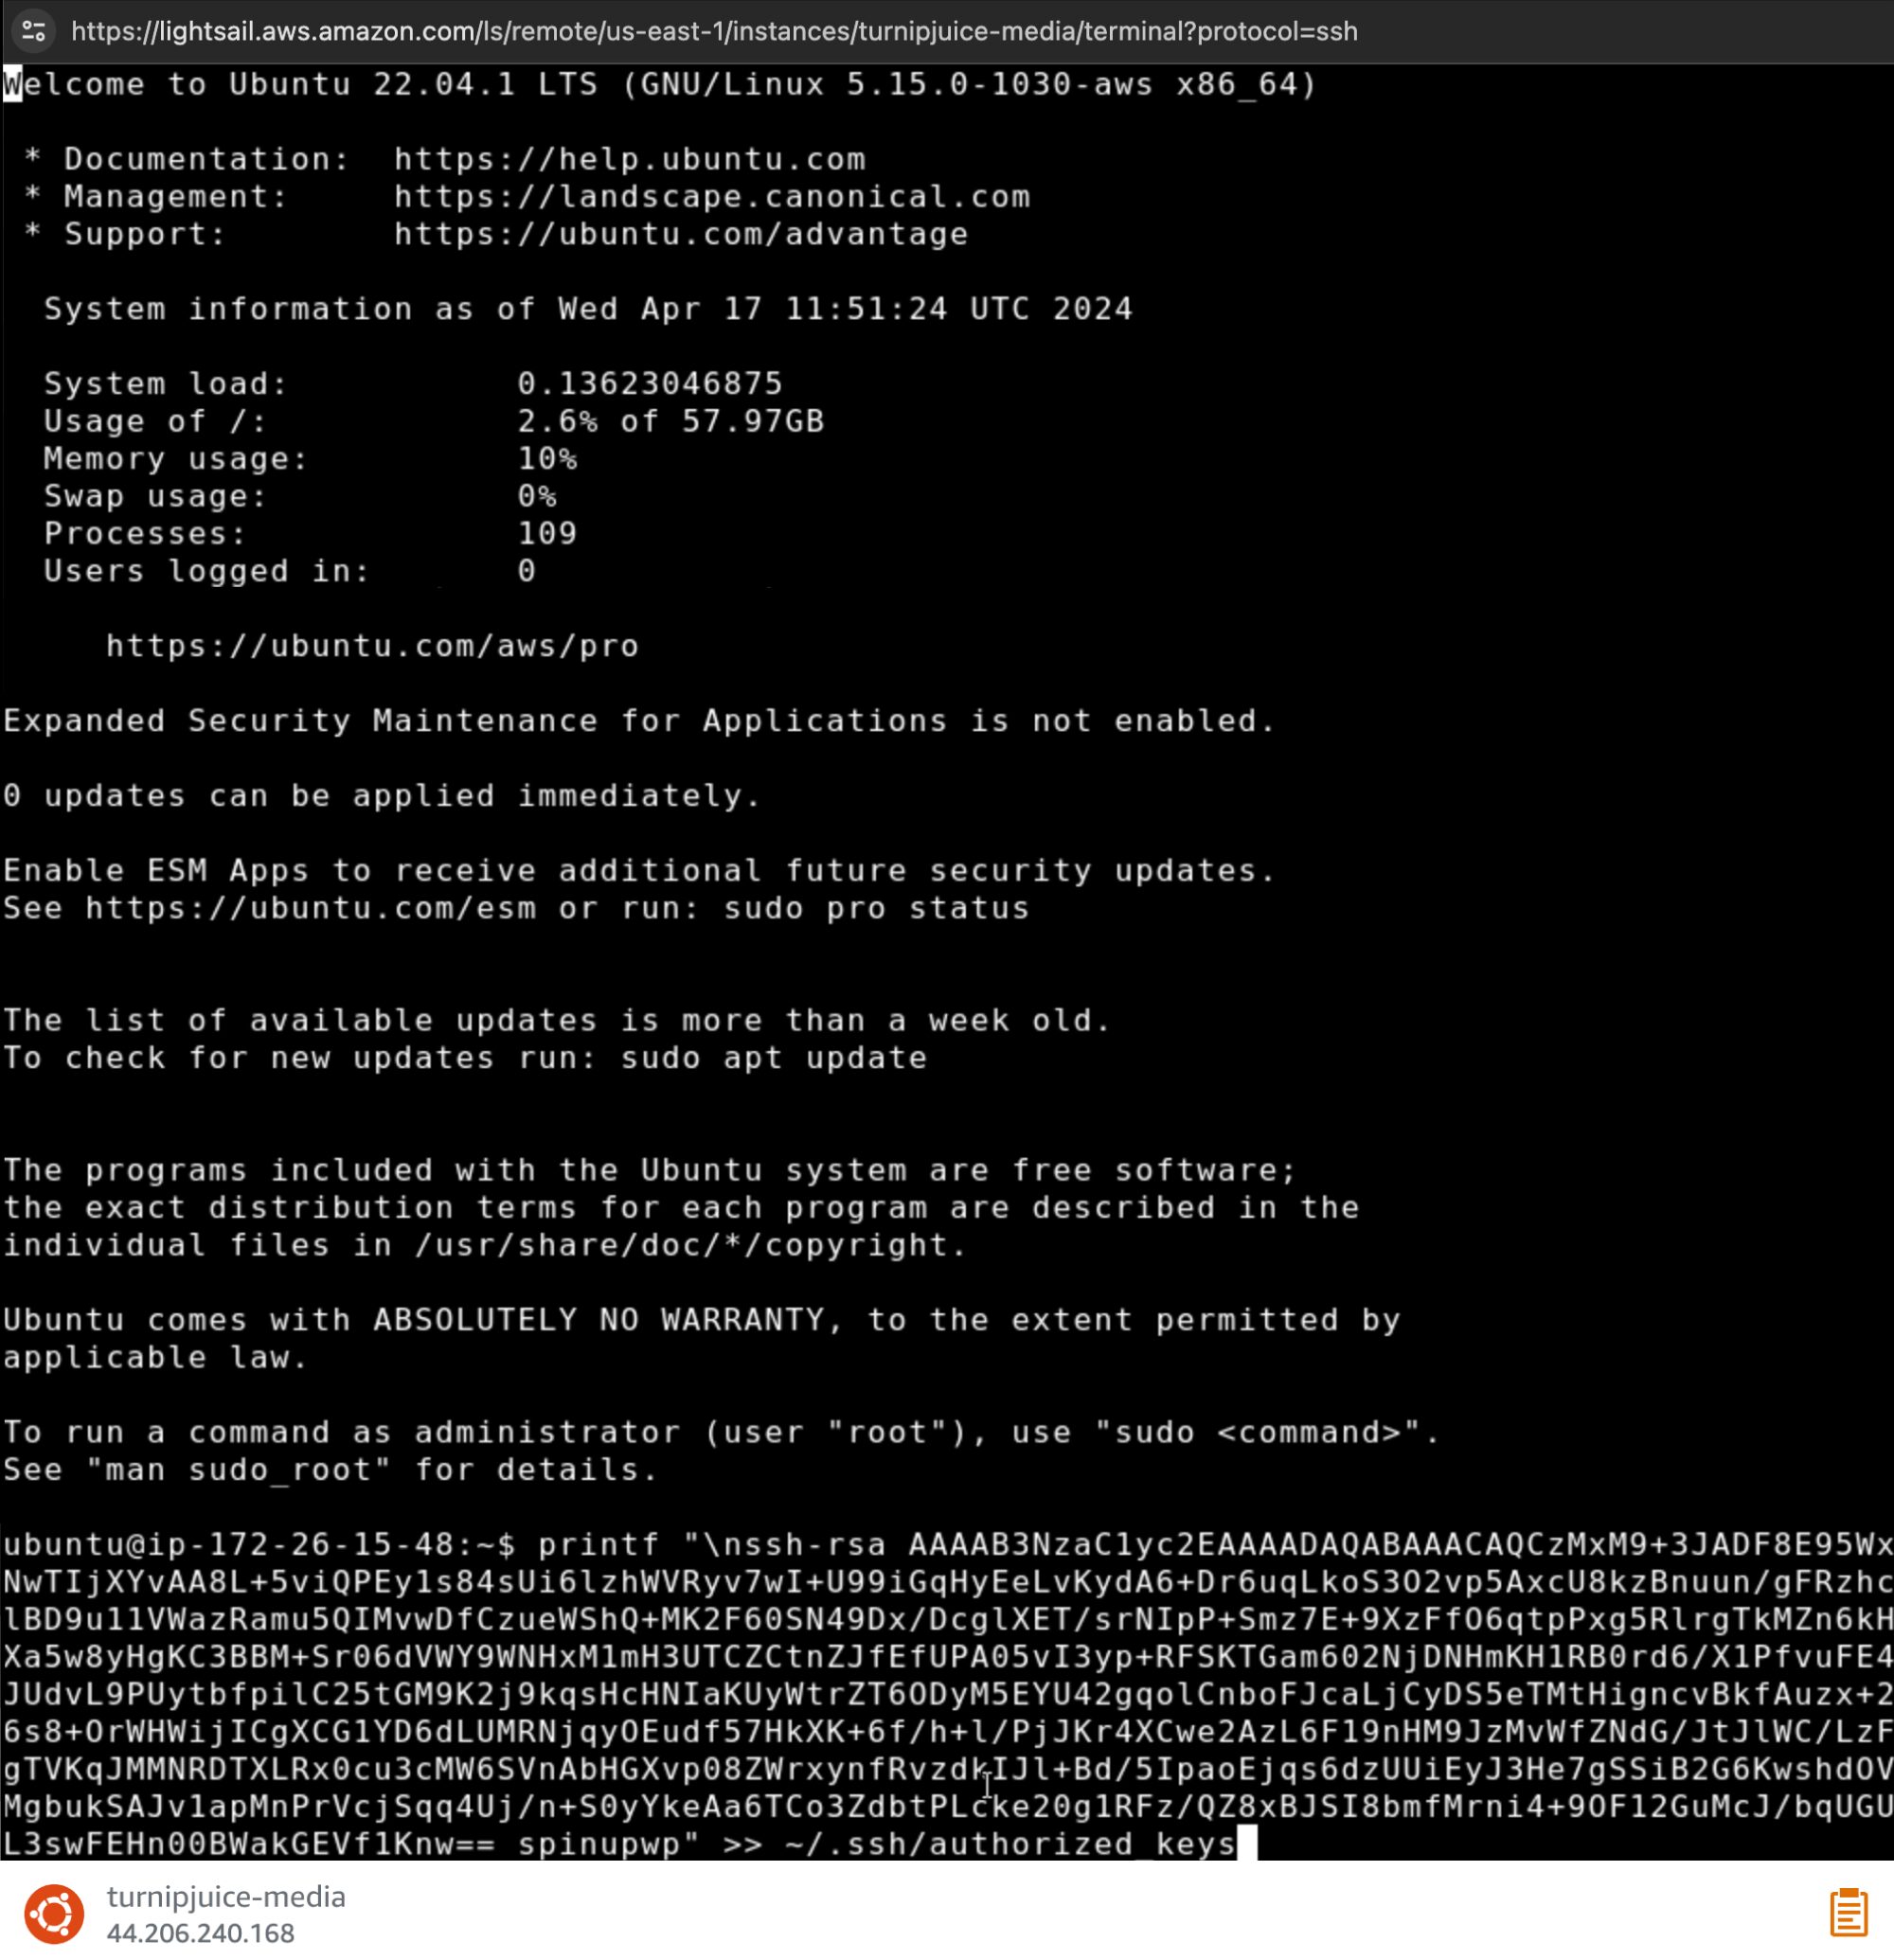
Task: Click the System information timestamp line
Action: (x=588, y=309)
